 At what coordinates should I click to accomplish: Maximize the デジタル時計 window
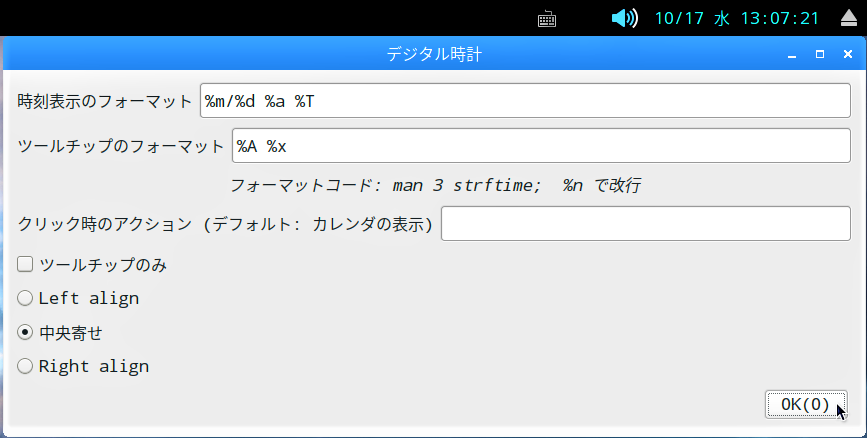click(820, 54)
